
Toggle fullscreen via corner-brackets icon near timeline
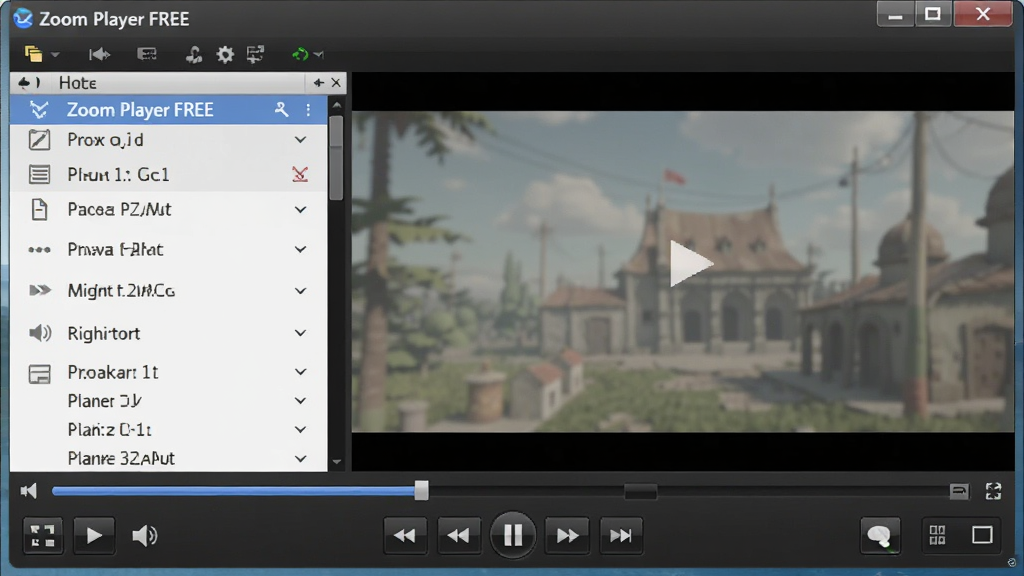(x=993, y=491)
